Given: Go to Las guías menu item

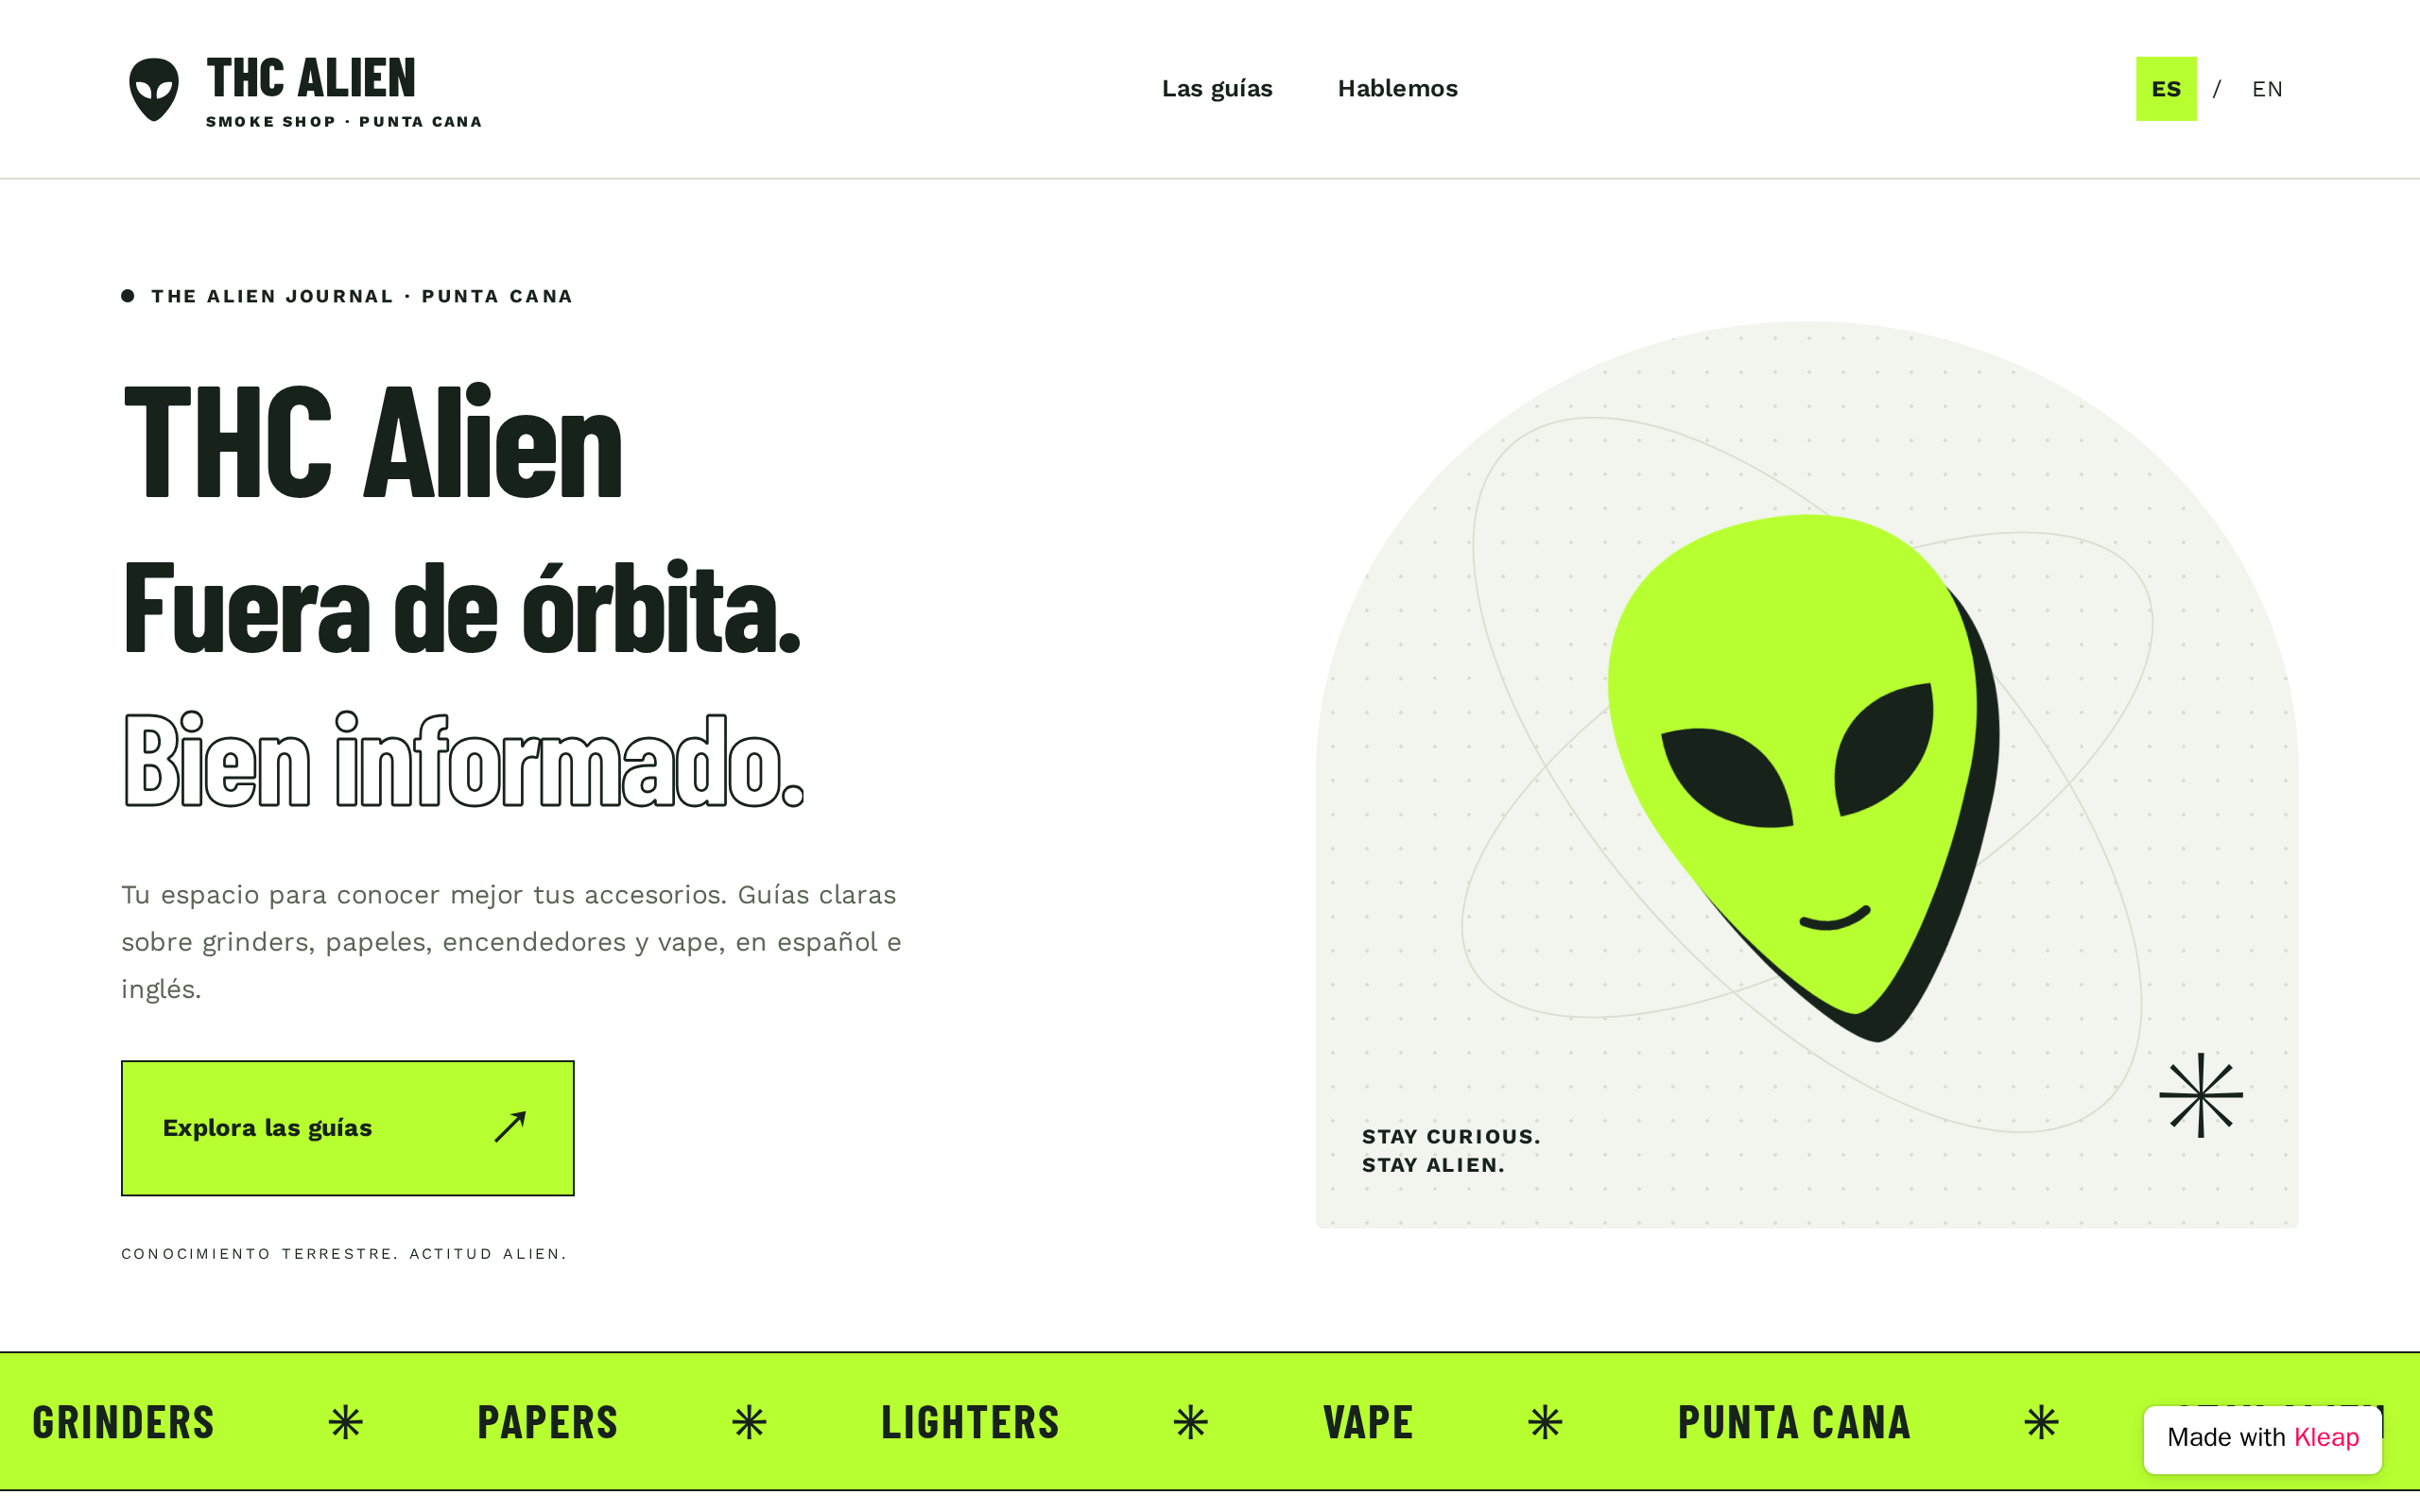Looking at the screenshot, I should coord(1217,89).
